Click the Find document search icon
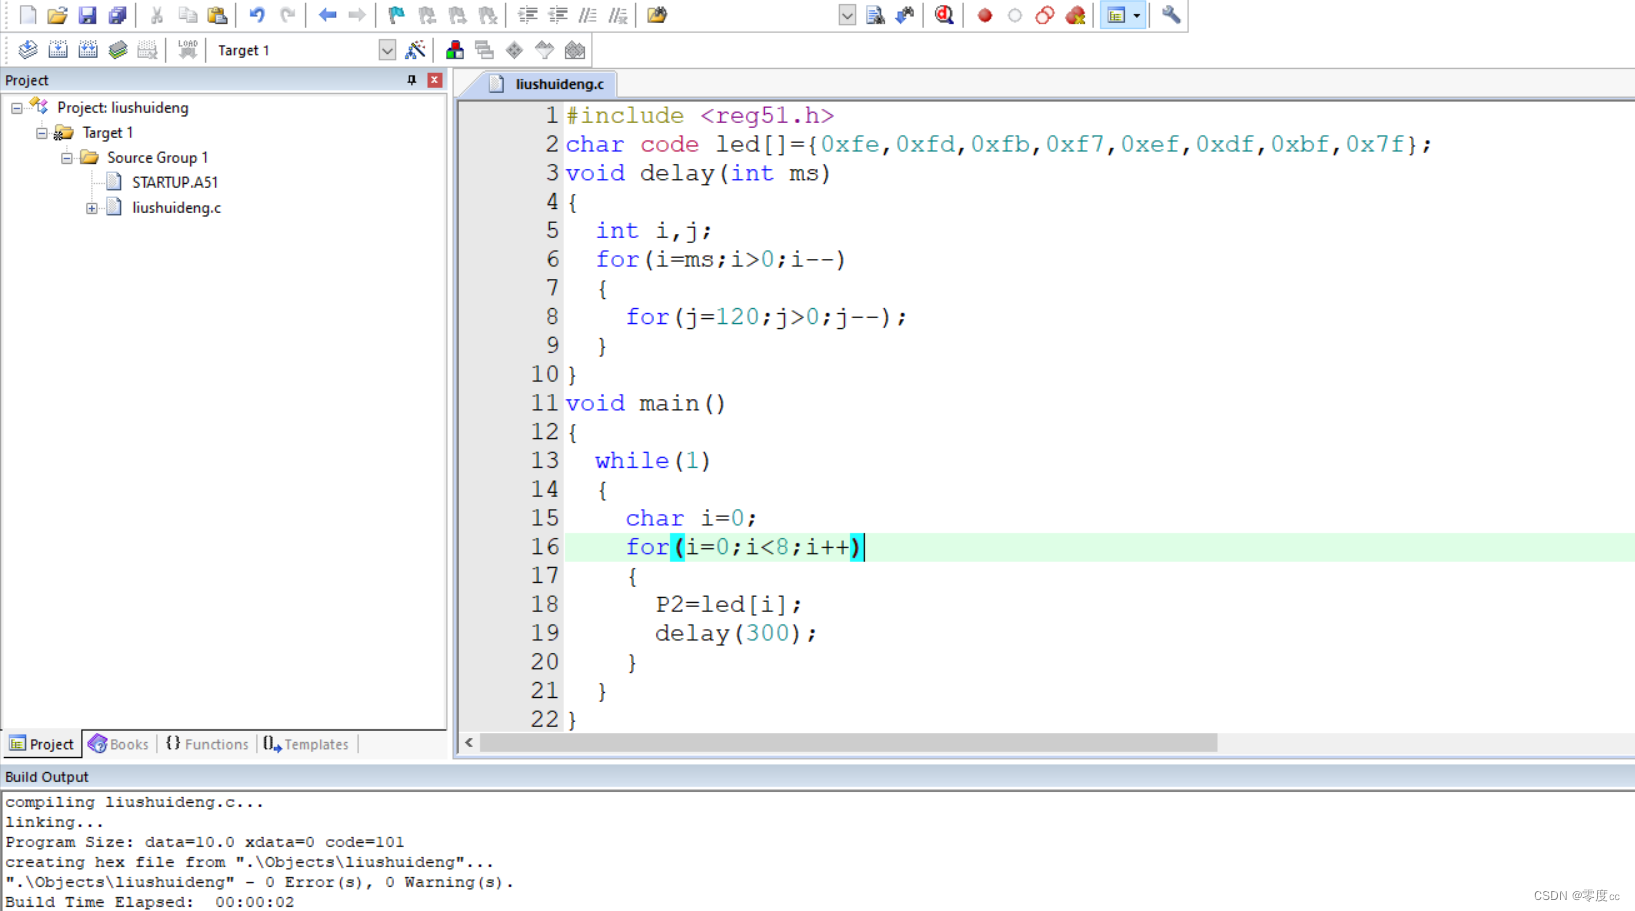Screen dimensions: 1635x911 point(875,15)
